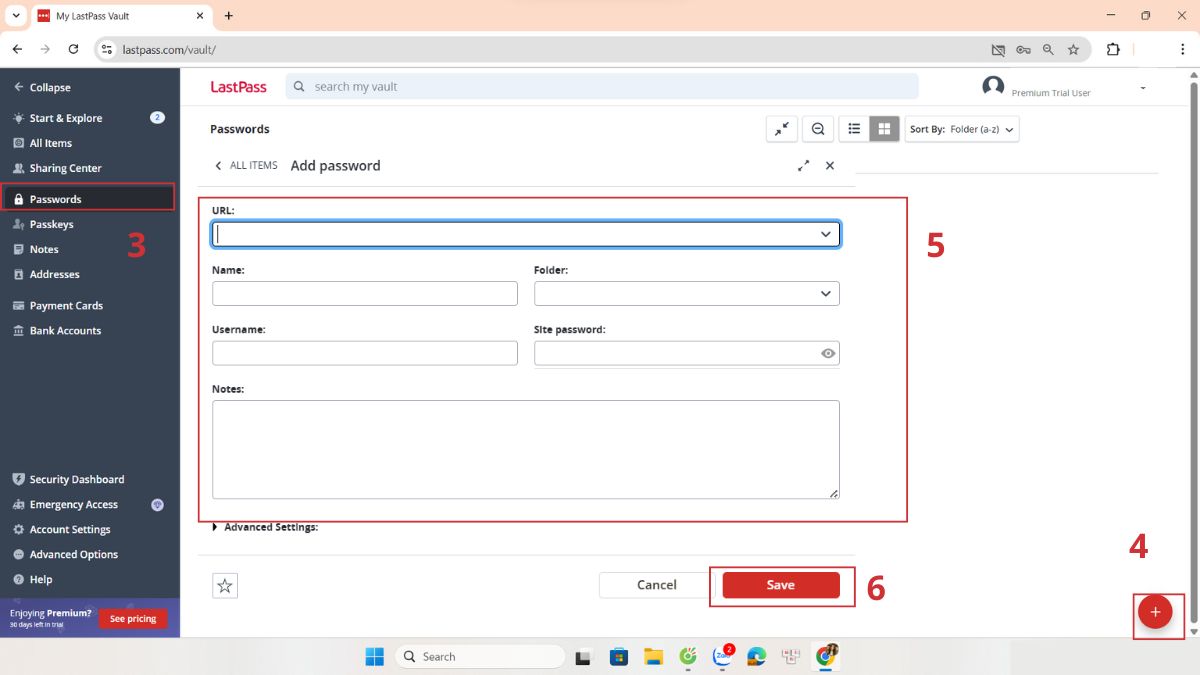Click the See pricing button

pos(133,619)
